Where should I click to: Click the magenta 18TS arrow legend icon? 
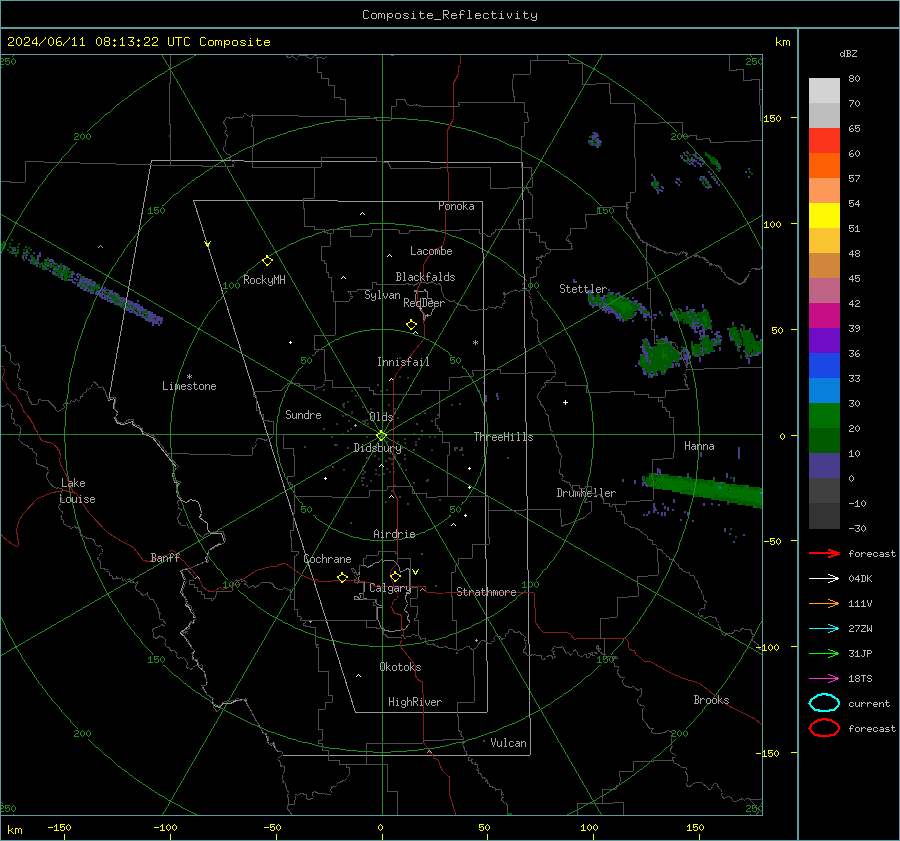[824, 679]
